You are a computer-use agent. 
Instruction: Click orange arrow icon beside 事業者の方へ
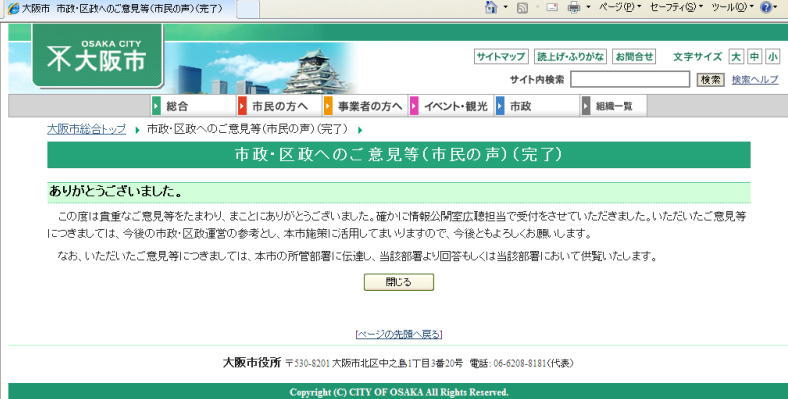click(328, 106)
